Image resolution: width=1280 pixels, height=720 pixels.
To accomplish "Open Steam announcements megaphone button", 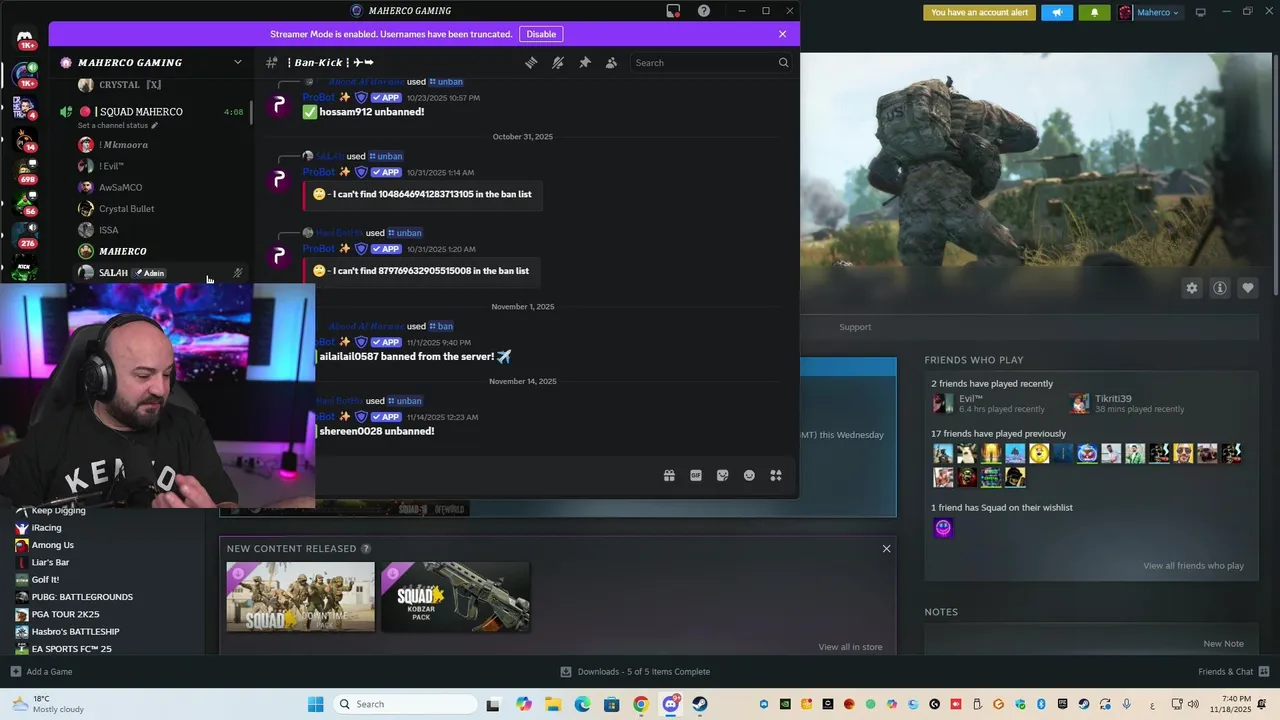I will [x=1056, y=13].
